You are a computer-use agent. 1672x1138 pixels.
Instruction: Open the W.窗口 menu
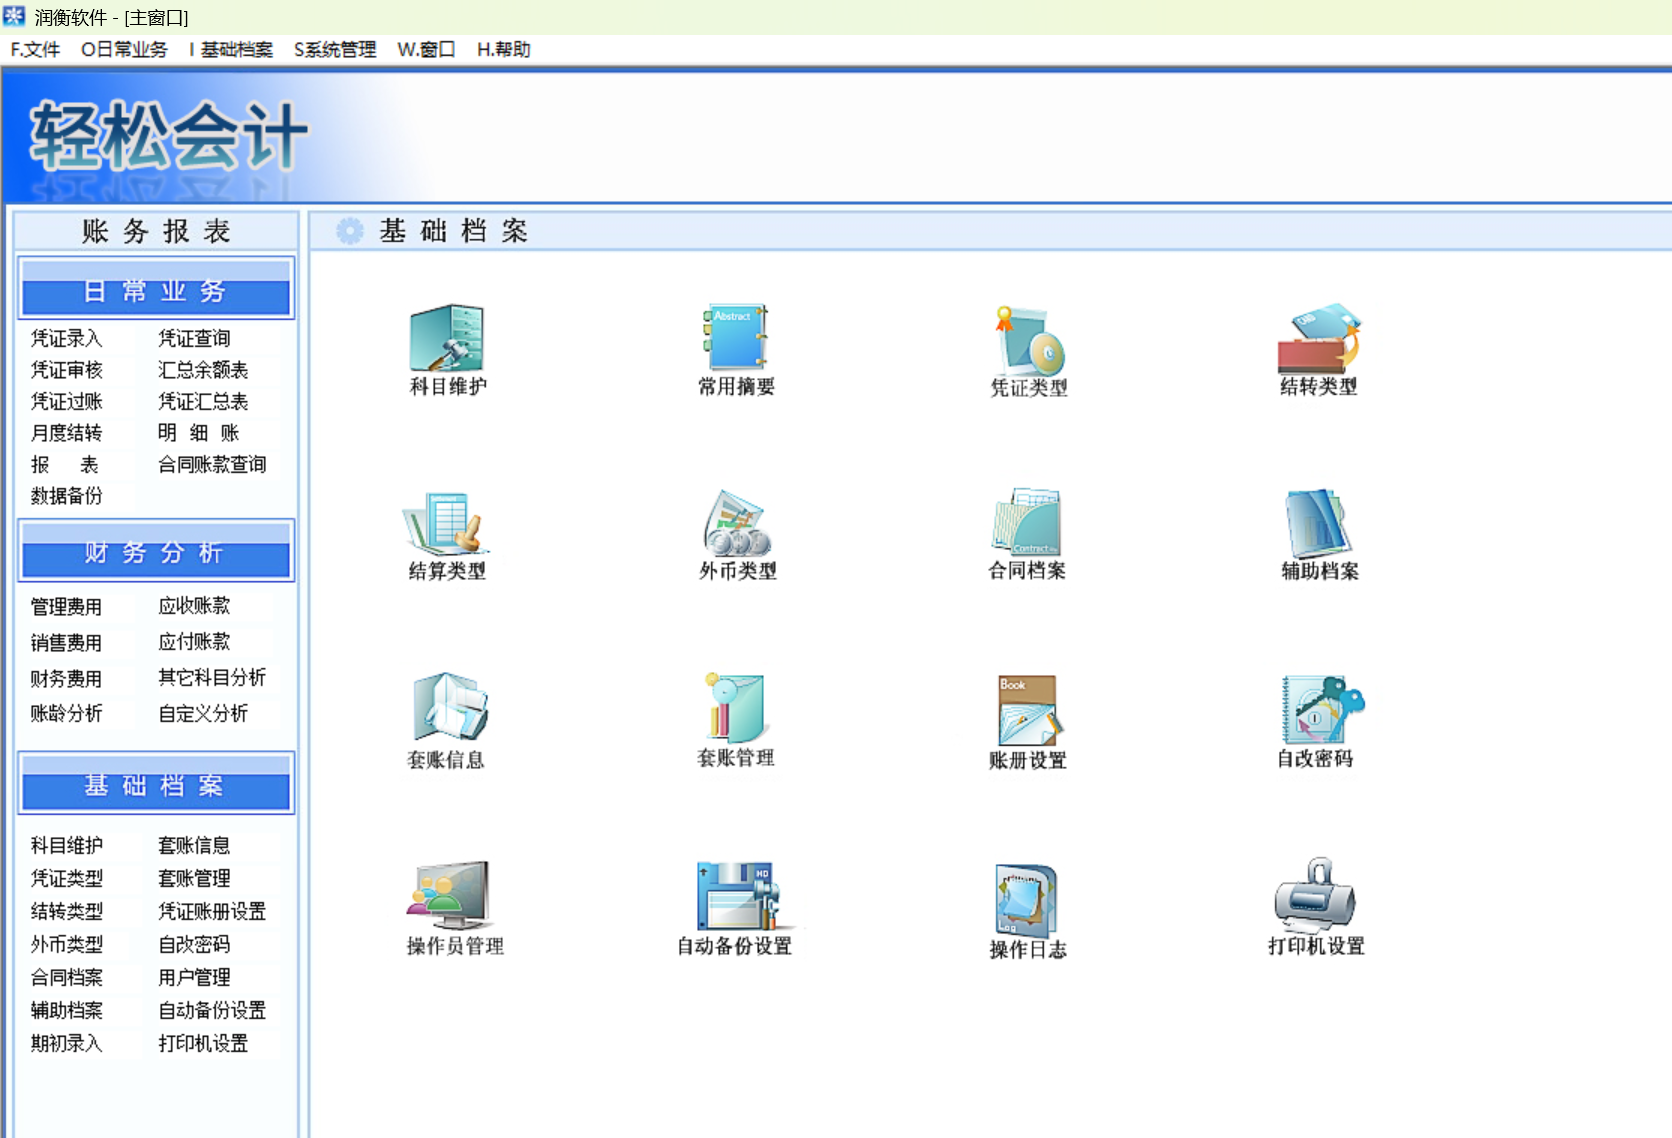(x=426, y=49)
